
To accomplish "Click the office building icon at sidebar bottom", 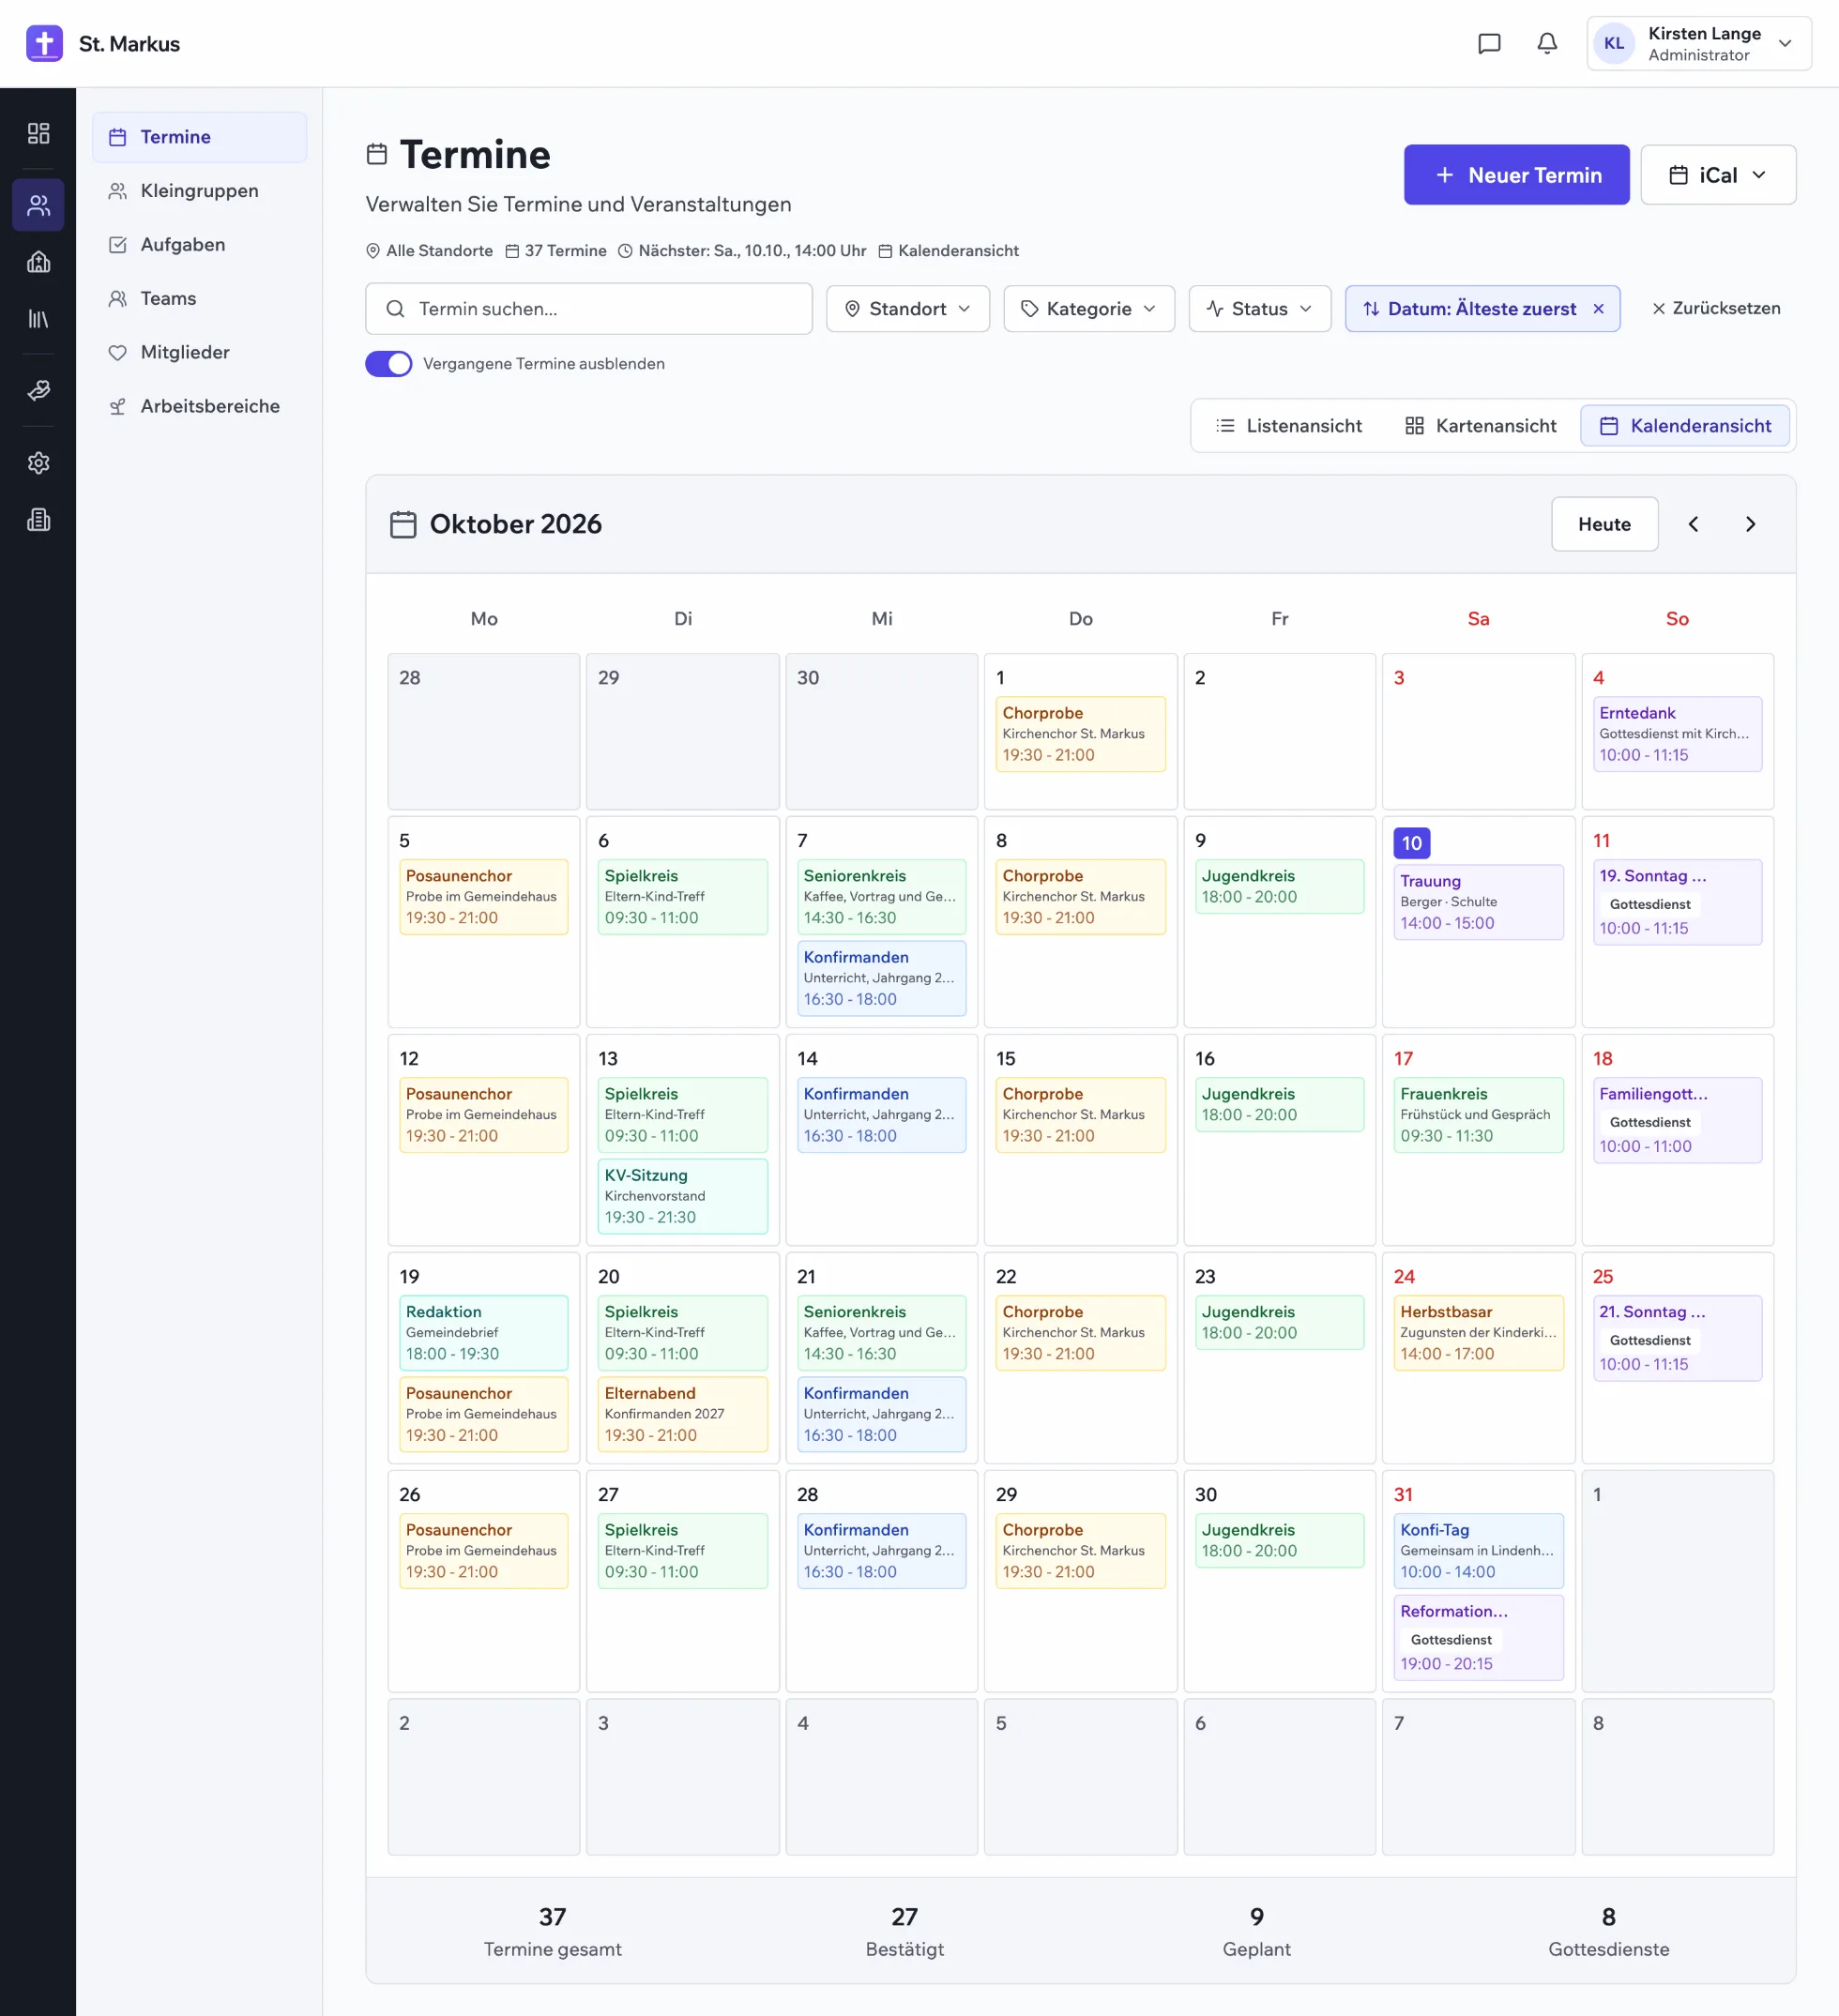I will 38,519.
